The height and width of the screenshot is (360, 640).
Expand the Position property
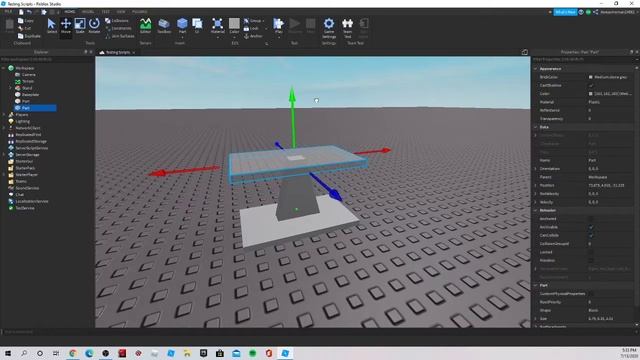(x=536, y=185)
